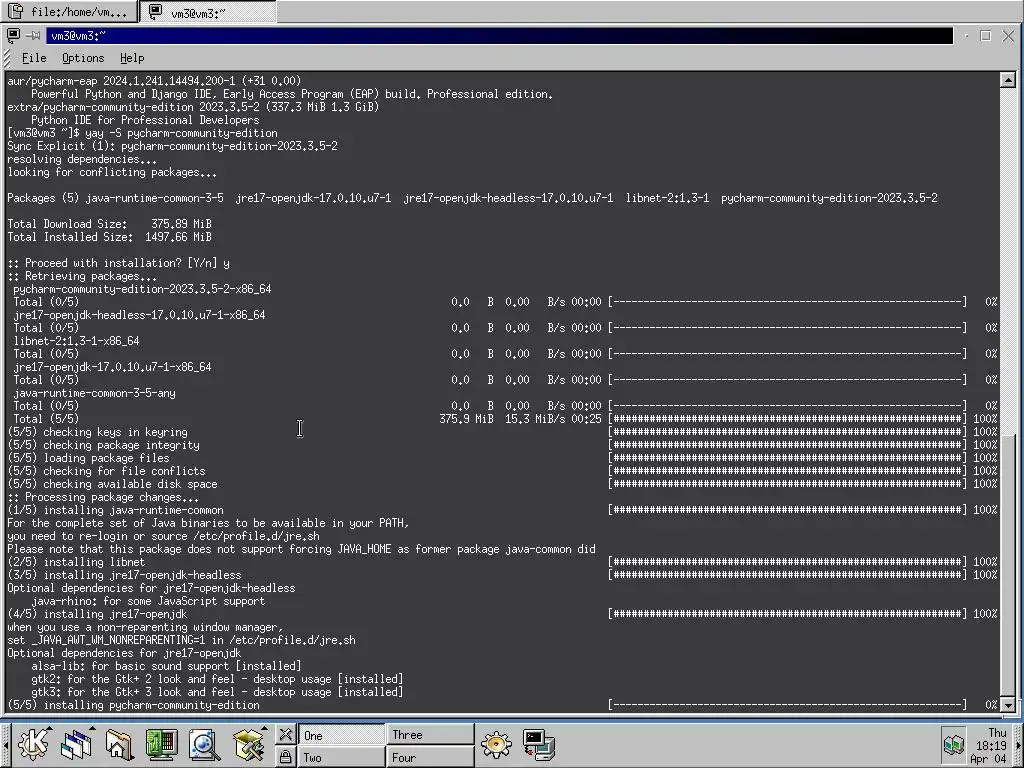Screen dimensions: 1024x768
Task: Open the File menu
Action: 34,58
